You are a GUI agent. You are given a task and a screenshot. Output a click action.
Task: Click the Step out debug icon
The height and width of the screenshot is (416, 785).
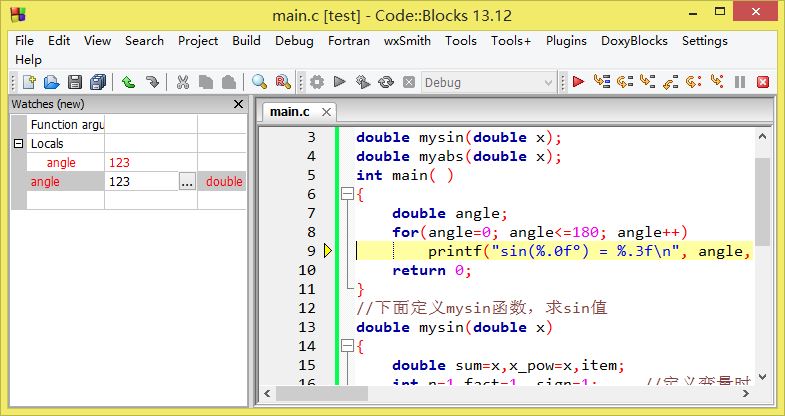(x=671, y=82)
